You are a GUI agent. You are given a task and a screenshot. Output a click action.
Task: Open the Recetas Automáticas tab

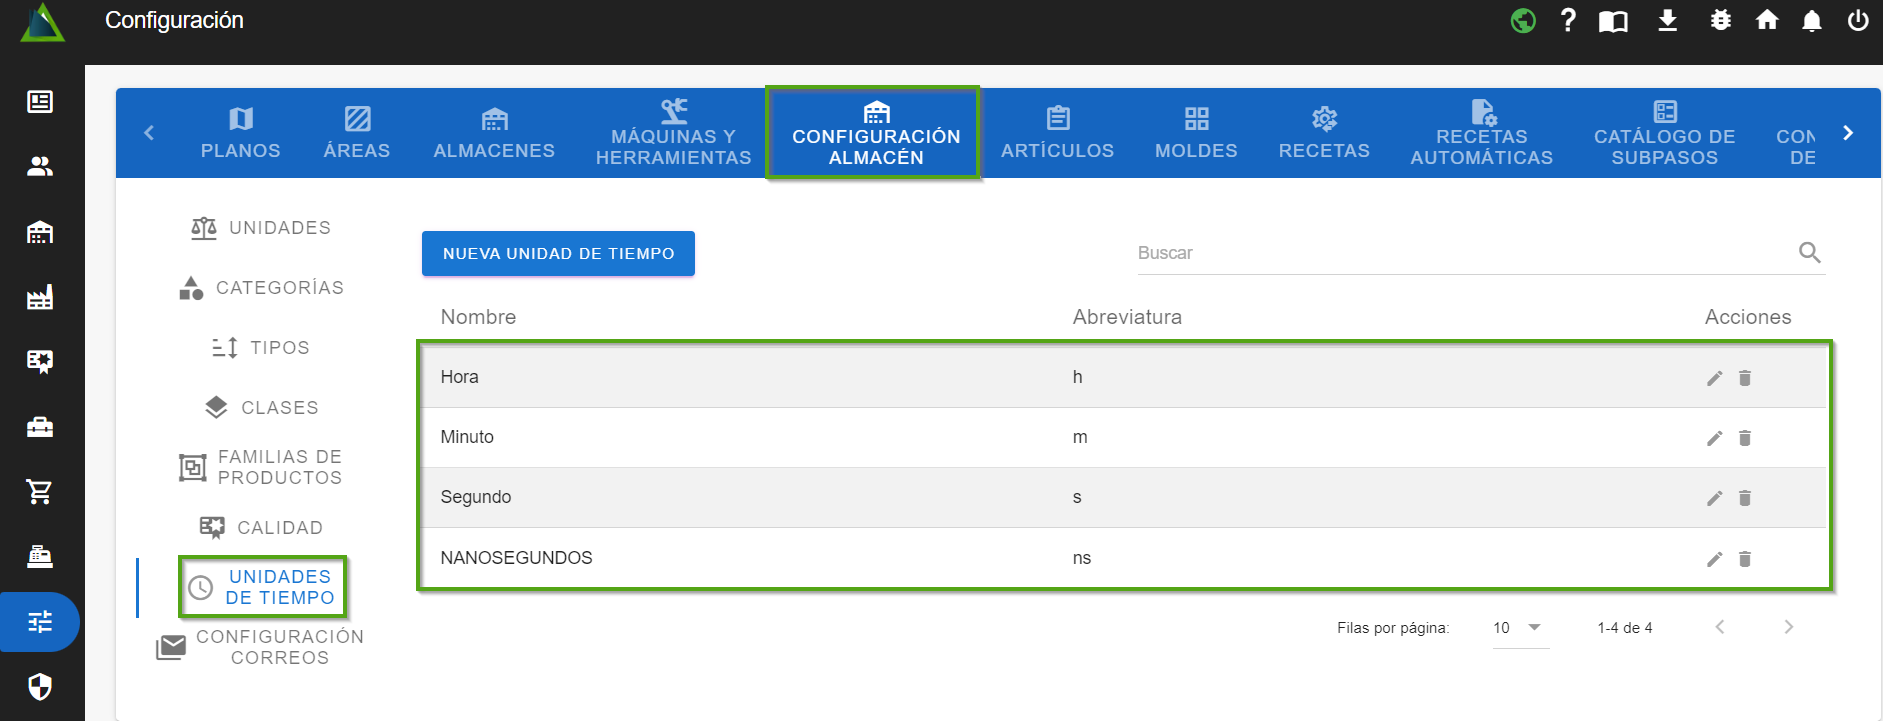[1481, 133]
